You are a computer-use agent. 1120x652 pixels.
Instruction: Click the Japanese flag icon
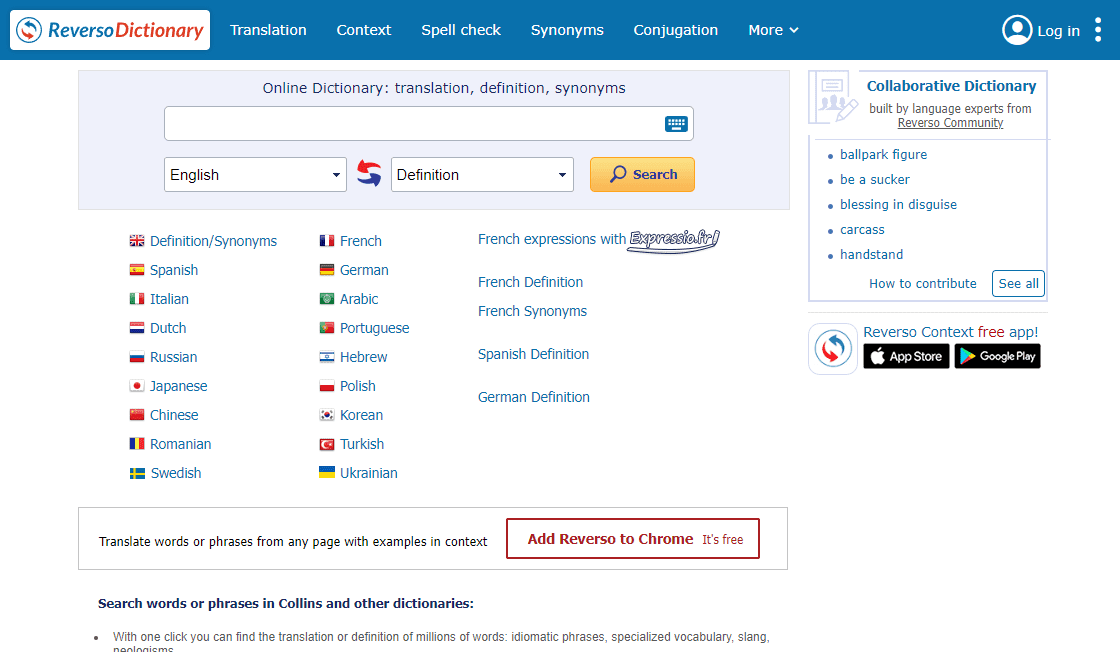point(137,386)
